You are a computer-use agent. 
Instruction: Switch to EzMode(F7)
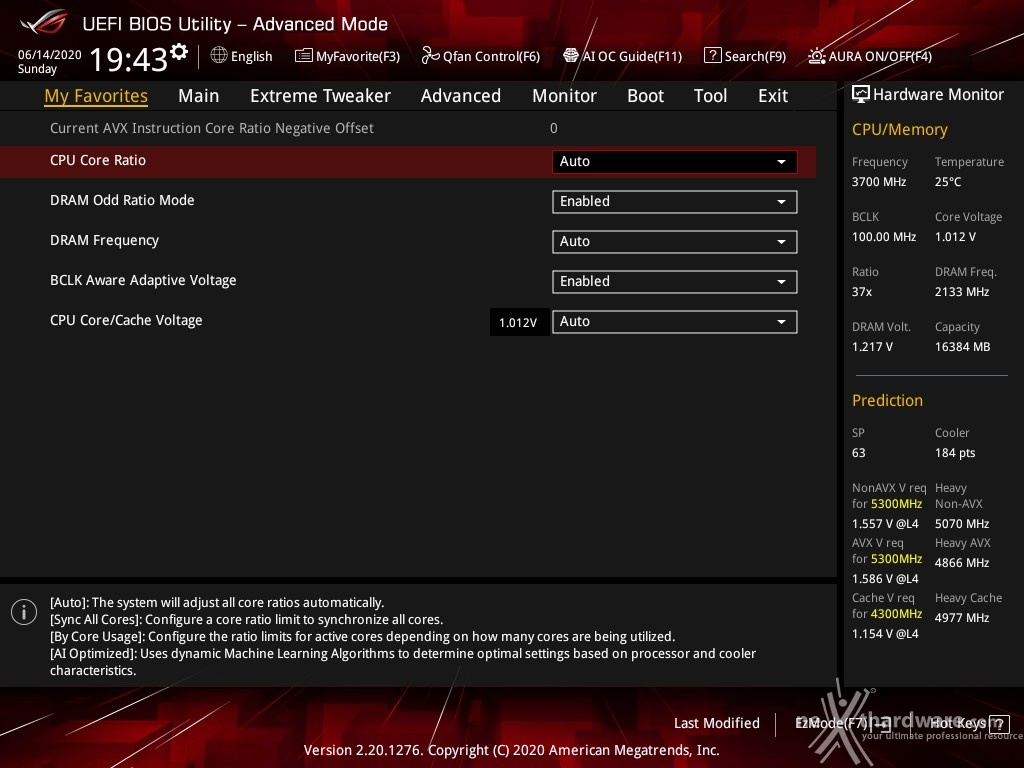(x=842, y=724)
